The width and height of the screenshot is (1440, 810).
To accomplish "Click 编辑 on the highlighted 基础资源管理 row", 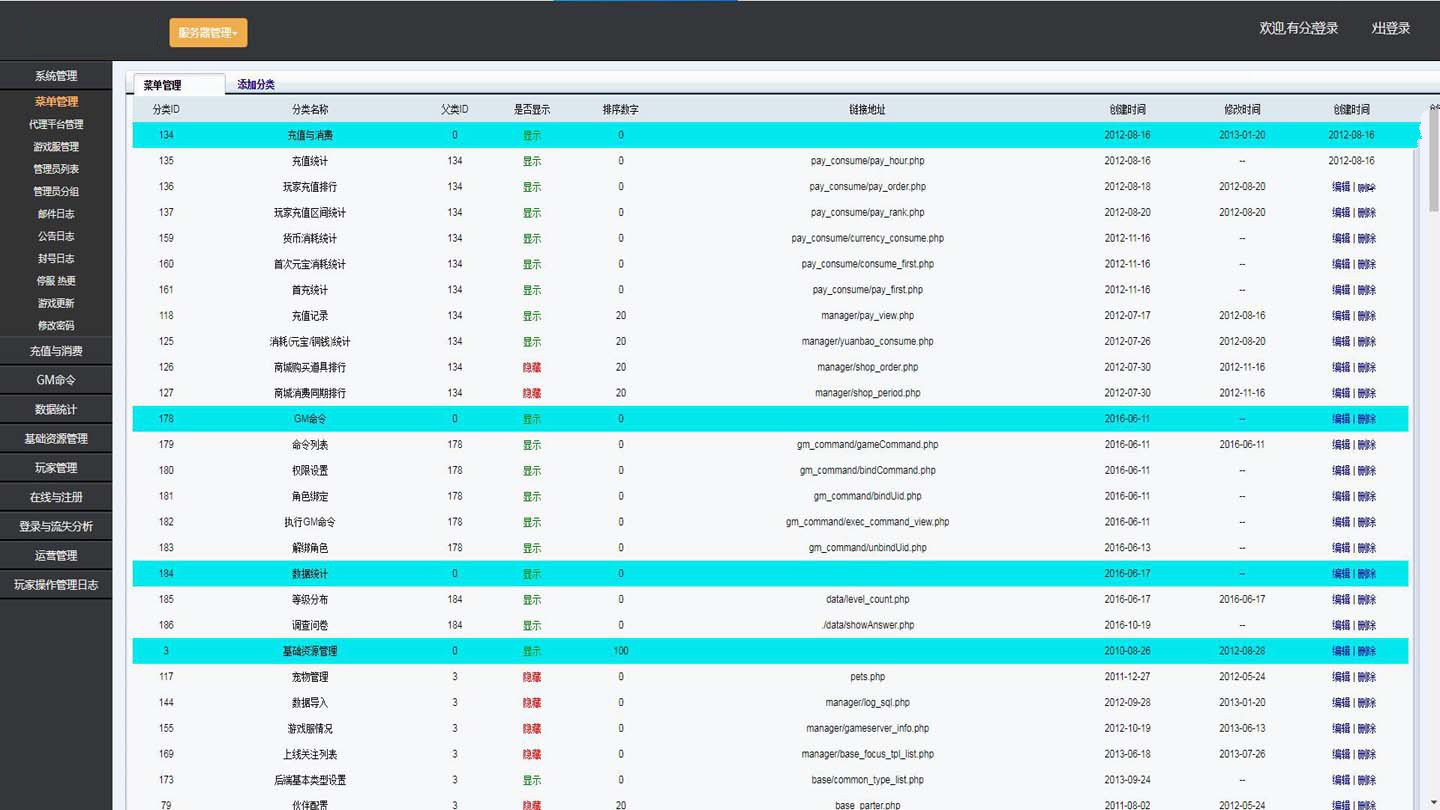I will 1341,651.
